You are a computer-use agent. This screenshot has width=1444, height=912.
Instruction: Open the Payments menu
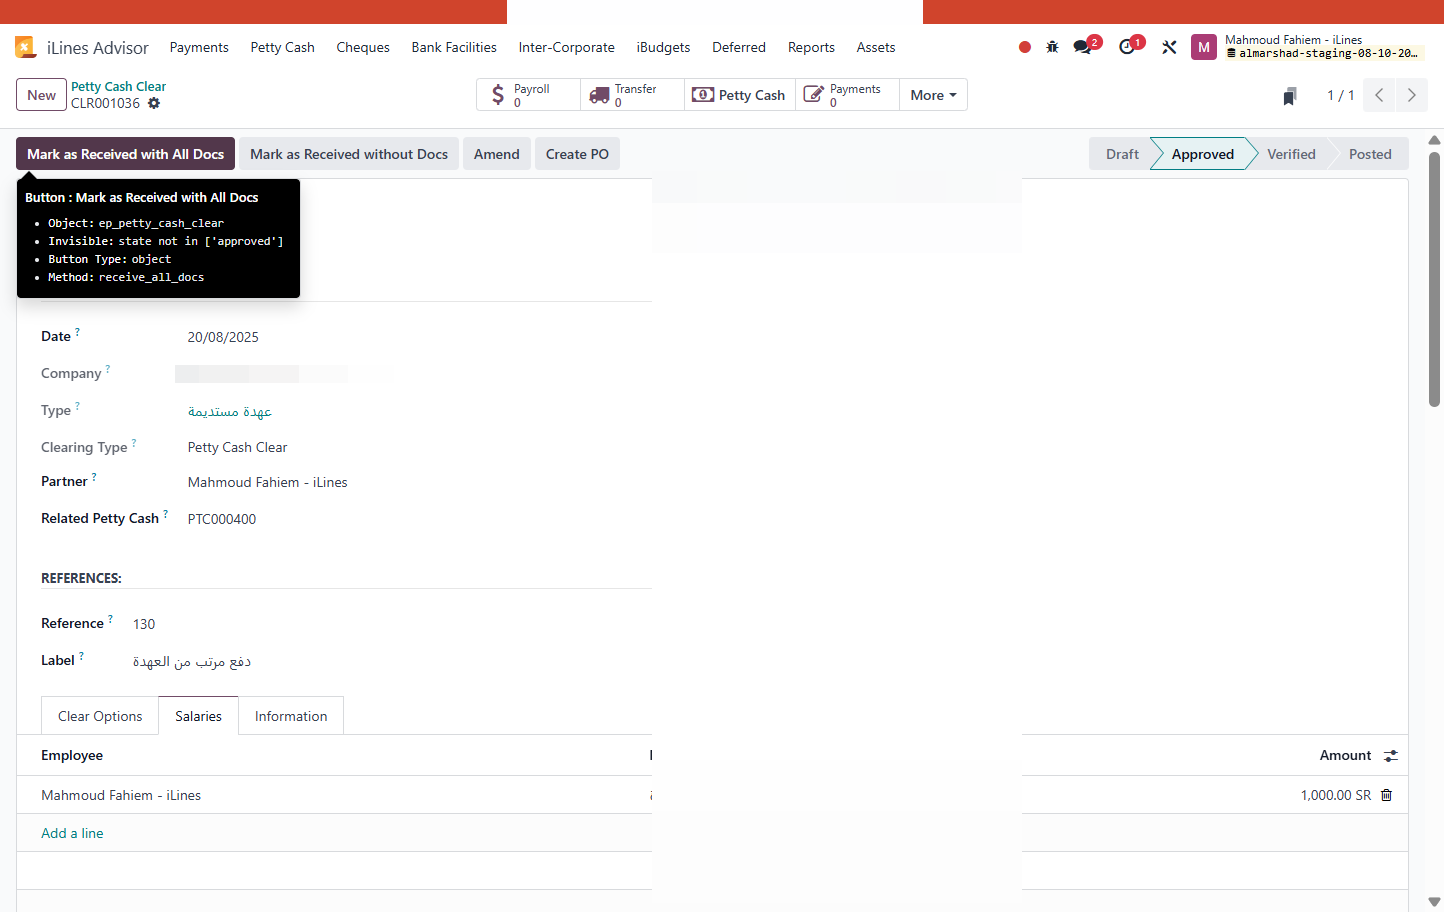(x=199, y=47)
